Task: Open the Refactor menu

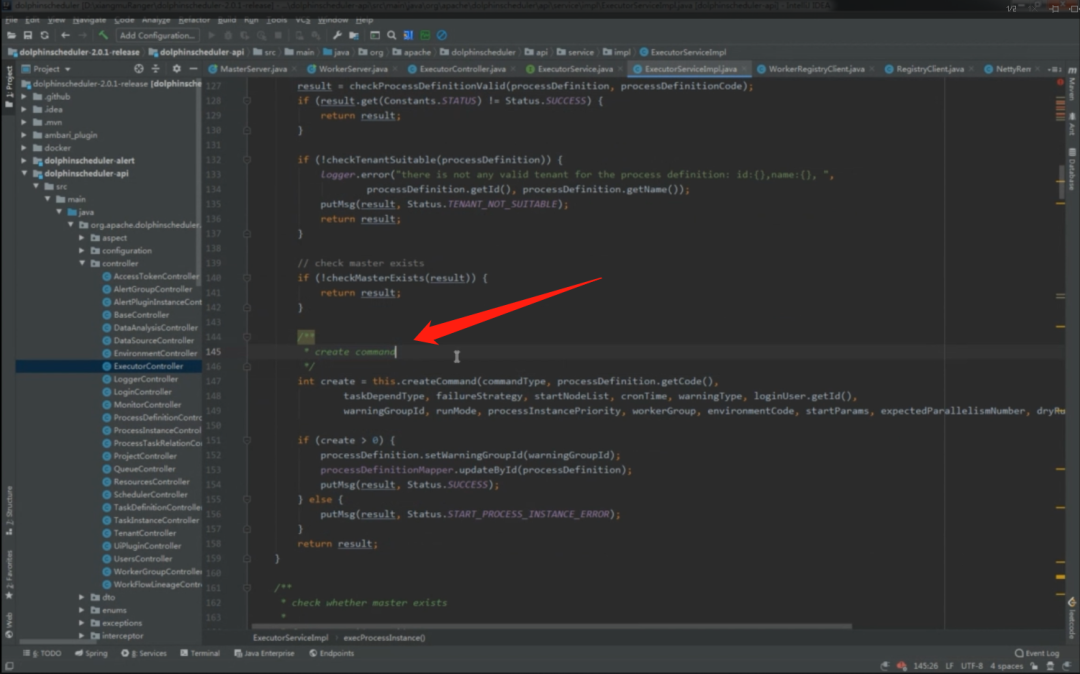Action: [x=194, y=20]
